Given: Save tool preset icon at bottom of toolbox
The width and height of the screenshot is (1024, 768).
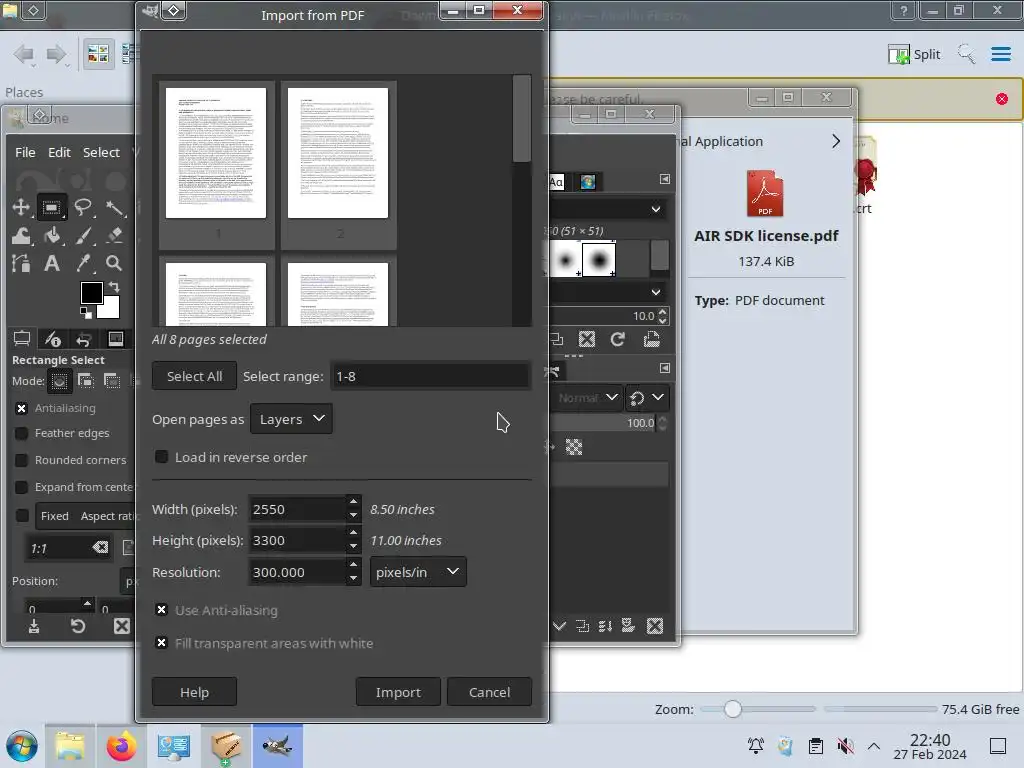Looking at the screenshot, I should [34, 626].
